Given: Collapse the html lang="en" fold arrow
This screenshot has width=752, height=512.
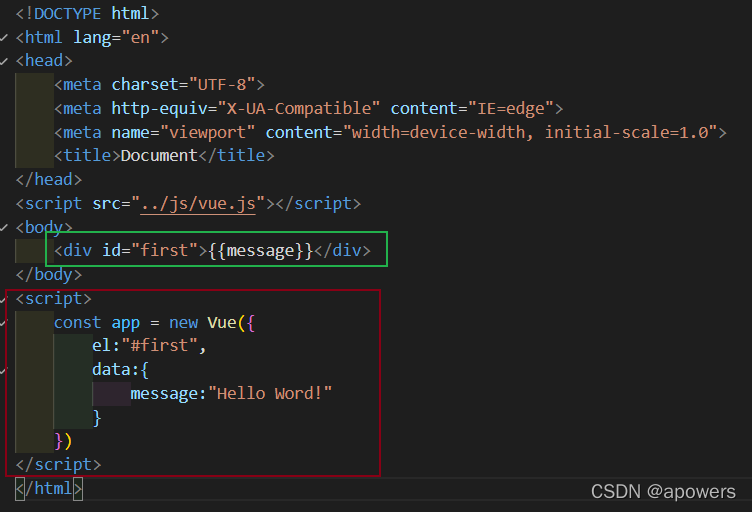Looking at the screenshot, I should (4, 37).
